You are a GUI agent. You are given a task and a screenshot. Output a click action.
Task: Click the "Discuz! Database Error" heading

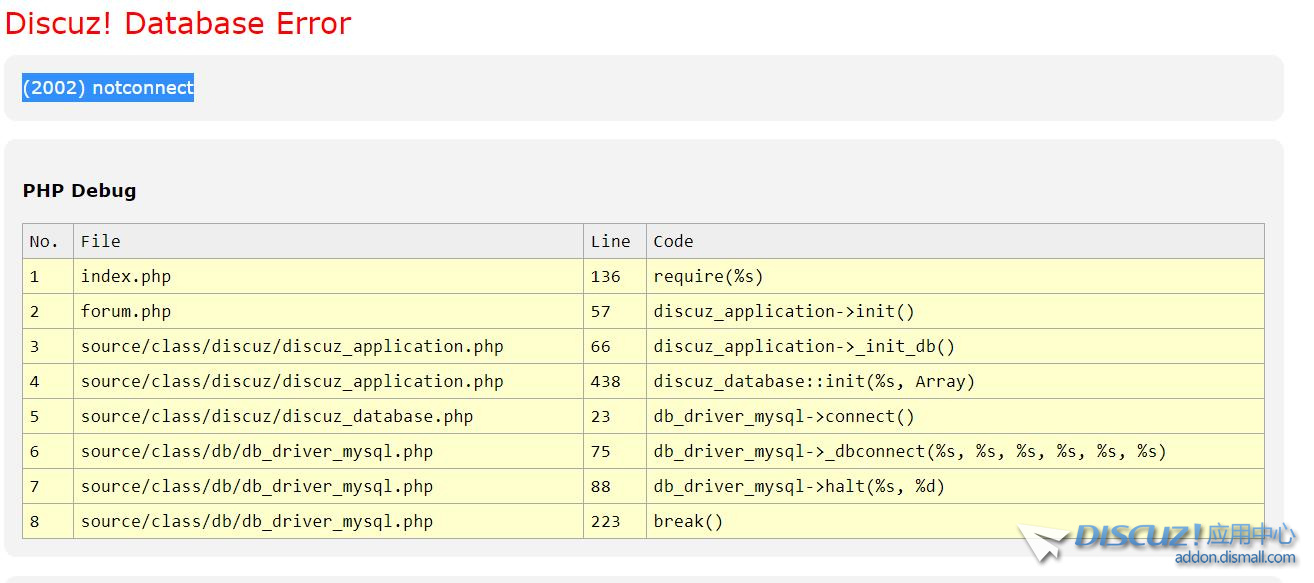pyautogui.click(x=178, y=23)
